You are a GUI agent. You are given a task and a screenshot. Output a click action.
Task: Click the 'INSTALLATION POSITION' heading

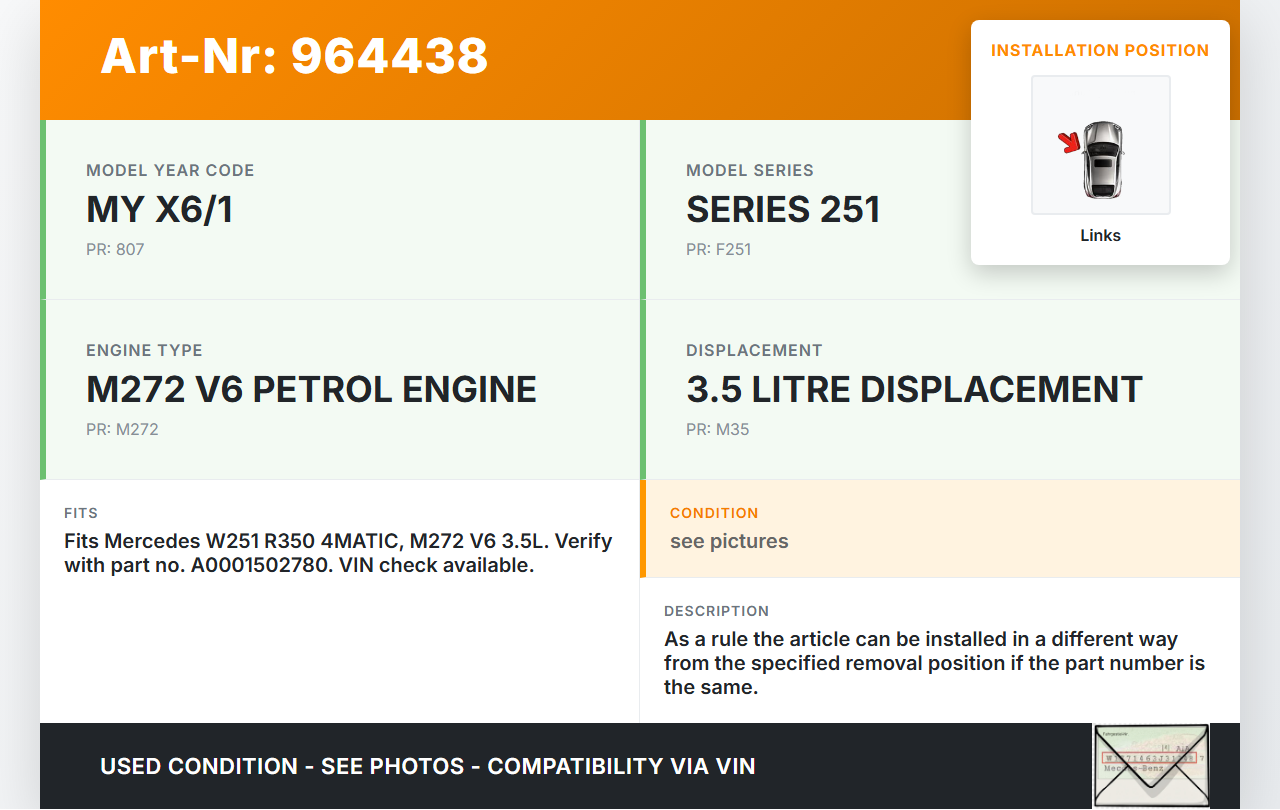pyautogui.click(x=1099, y=50)
